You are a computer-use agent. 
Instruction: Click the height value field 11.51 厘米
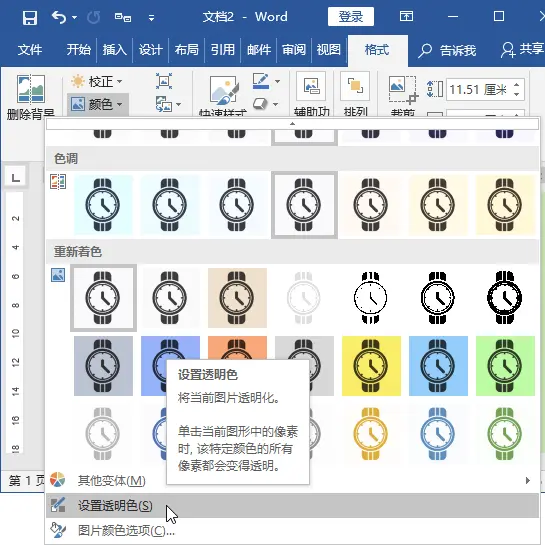coord(478,90)
